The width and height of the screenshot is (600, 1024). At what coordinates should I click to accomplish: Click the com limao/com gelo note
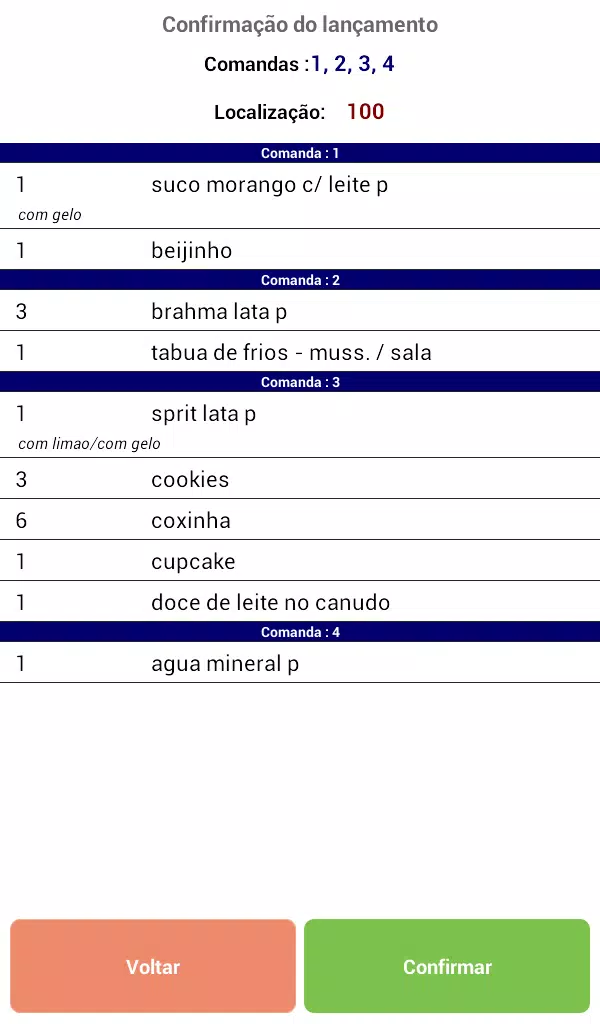click(x=89, y=444)
